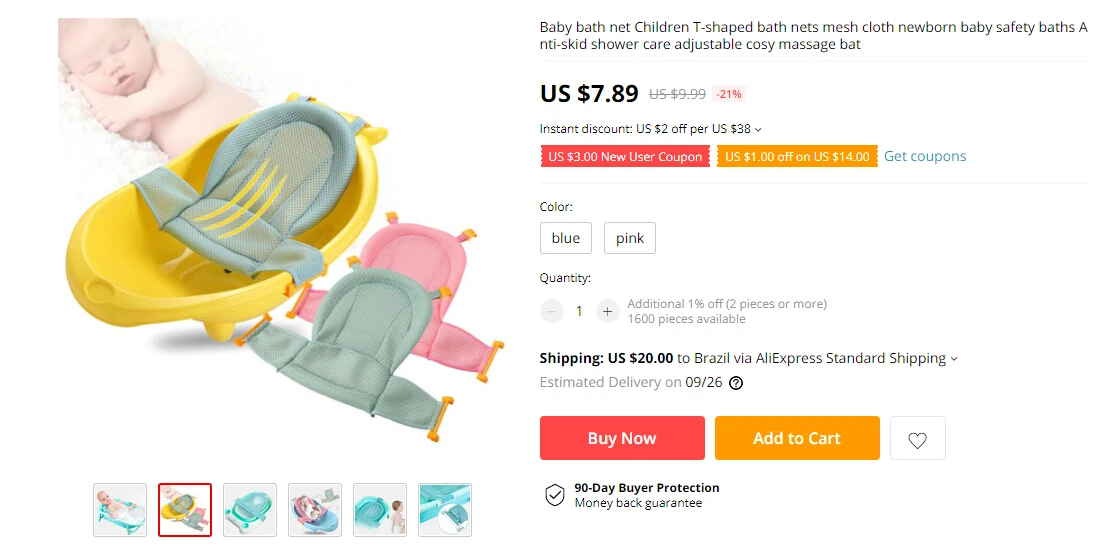View last thumbnail showing tub close-up

(445, 510)
